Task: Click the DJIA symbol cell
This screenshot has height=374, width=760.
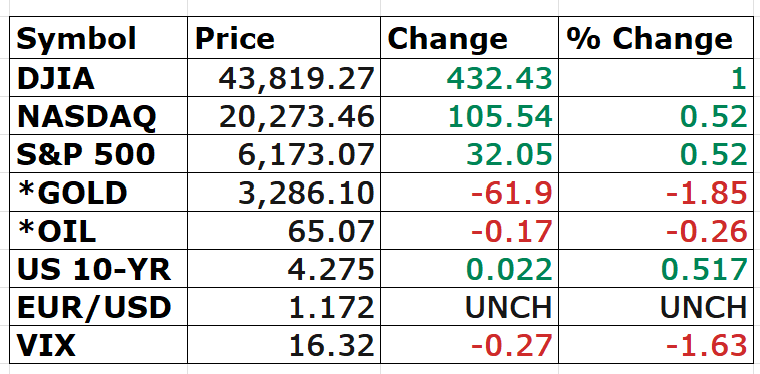Action: pos(98,78)
